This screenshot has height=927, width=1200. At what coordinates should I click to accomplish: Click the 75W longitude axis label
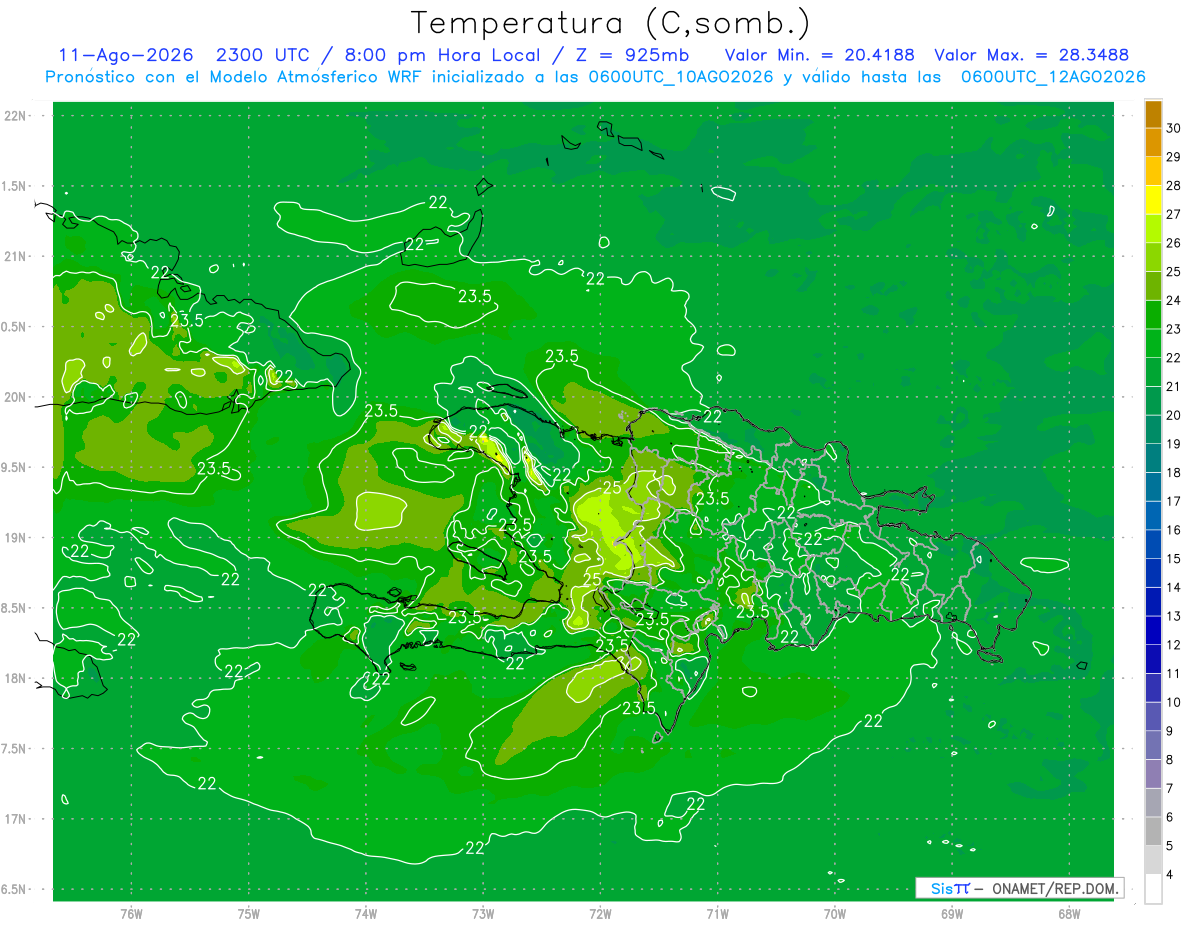pos(249,914)
